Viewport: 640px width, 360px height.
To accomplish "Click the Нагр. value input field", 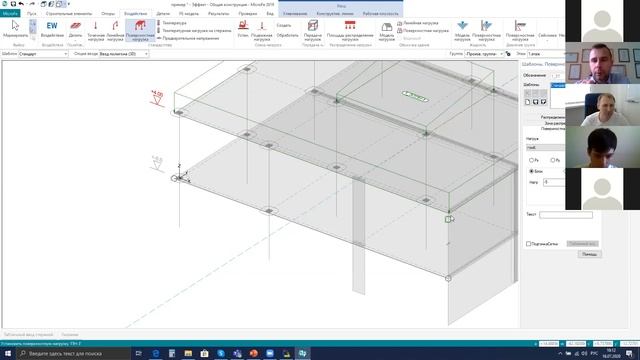I will [554, 182].
